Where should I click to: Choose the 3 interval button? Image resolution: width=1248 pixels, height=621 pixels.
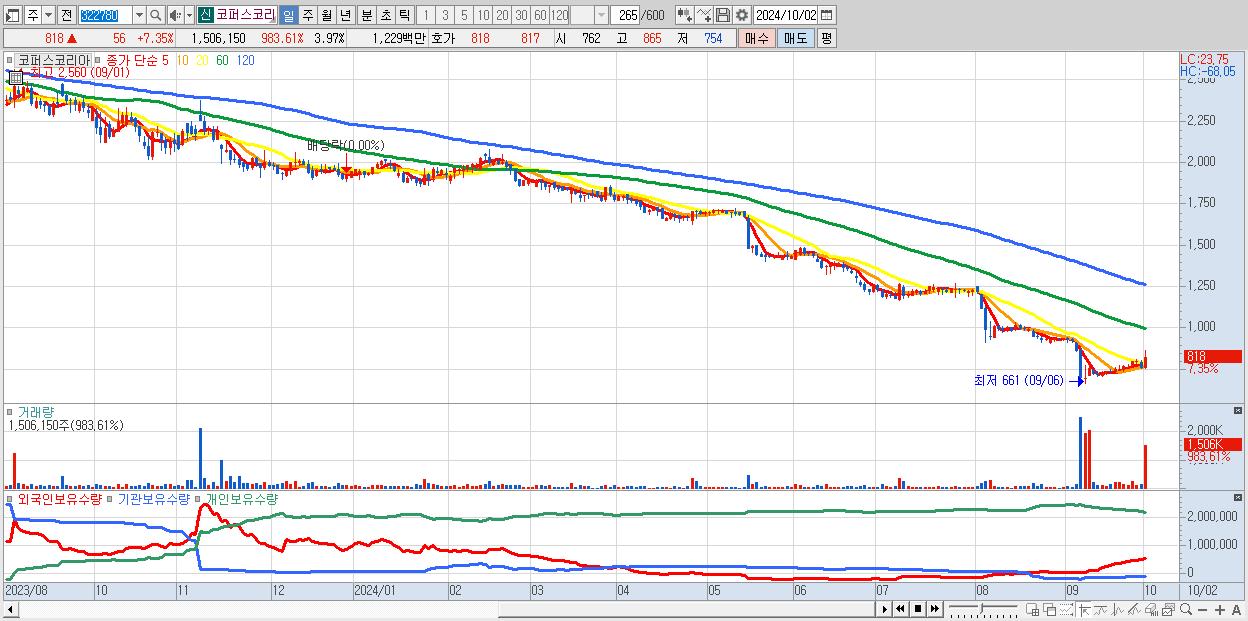(x=445, y=15)
